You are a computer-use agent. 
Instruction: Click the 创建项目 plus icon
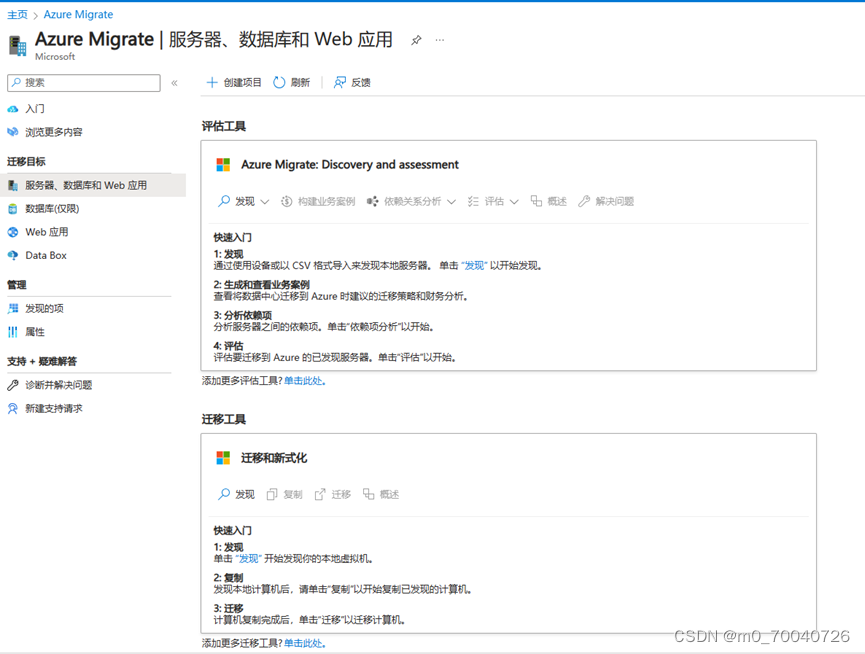tap(212, 83)
